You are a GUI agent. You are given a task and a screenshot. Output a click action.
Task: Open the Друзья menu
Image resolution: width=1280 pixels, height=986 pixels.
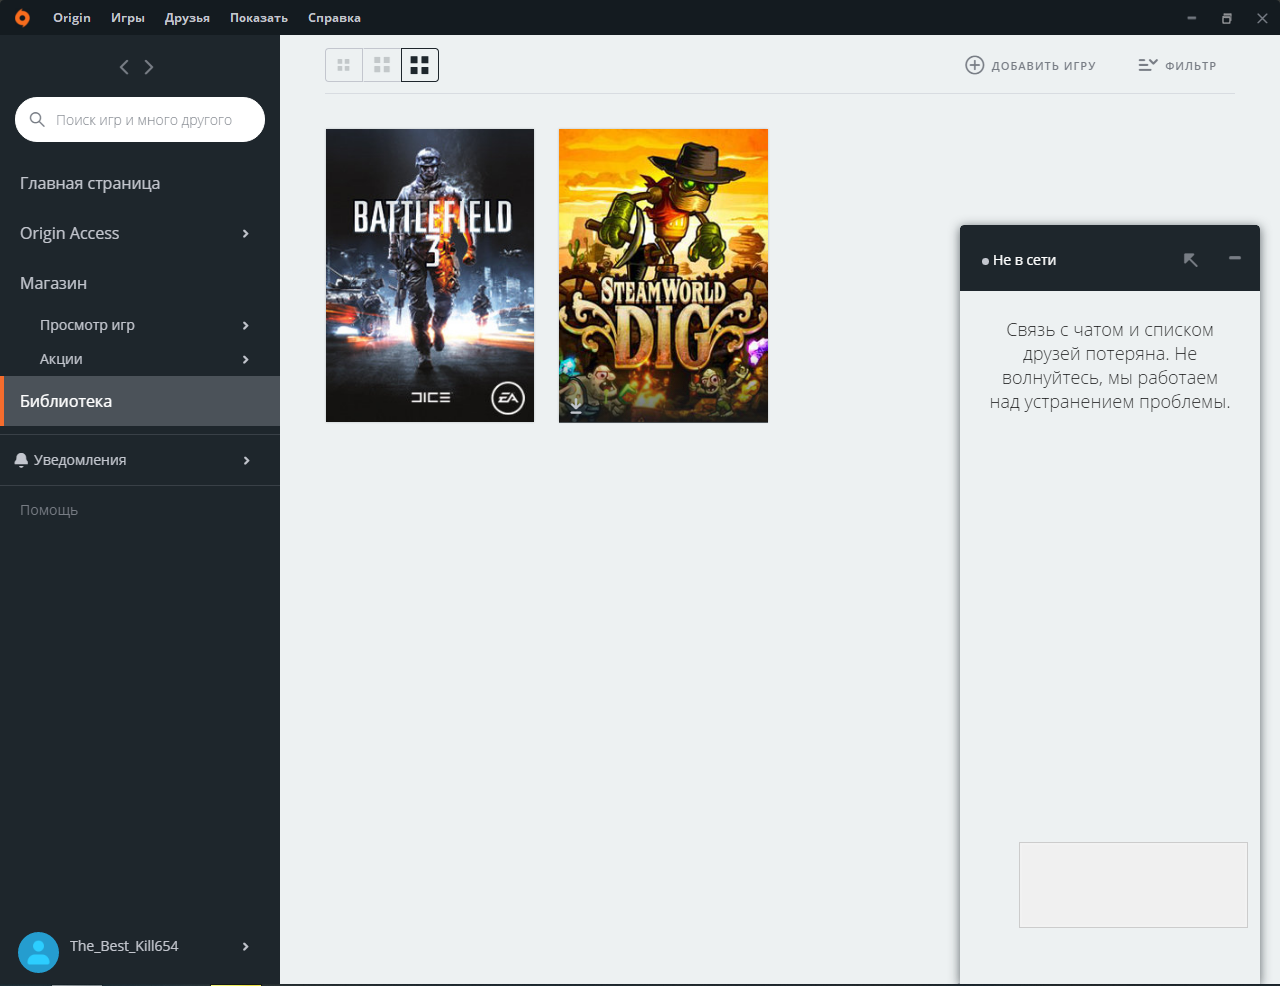pos(187,18)
